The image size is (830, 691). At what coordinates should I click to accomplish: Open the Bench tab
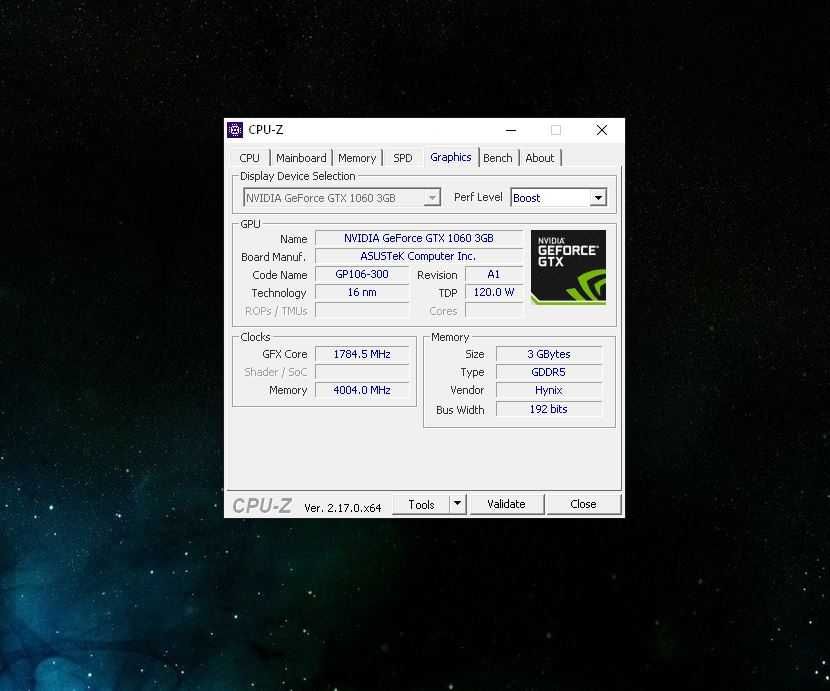pos(498,158)
